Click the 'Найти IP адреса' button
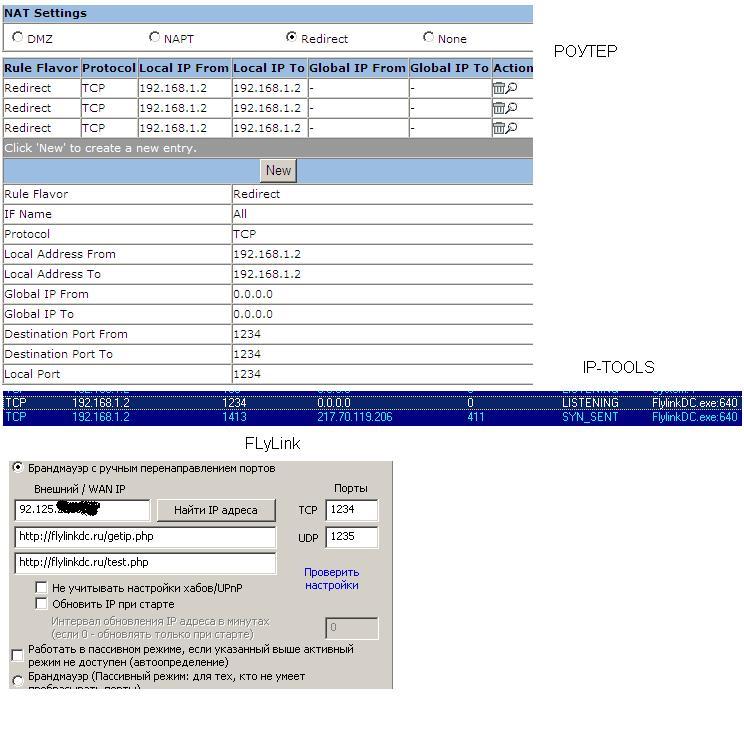744x736 pixels. tap(221, 510)
